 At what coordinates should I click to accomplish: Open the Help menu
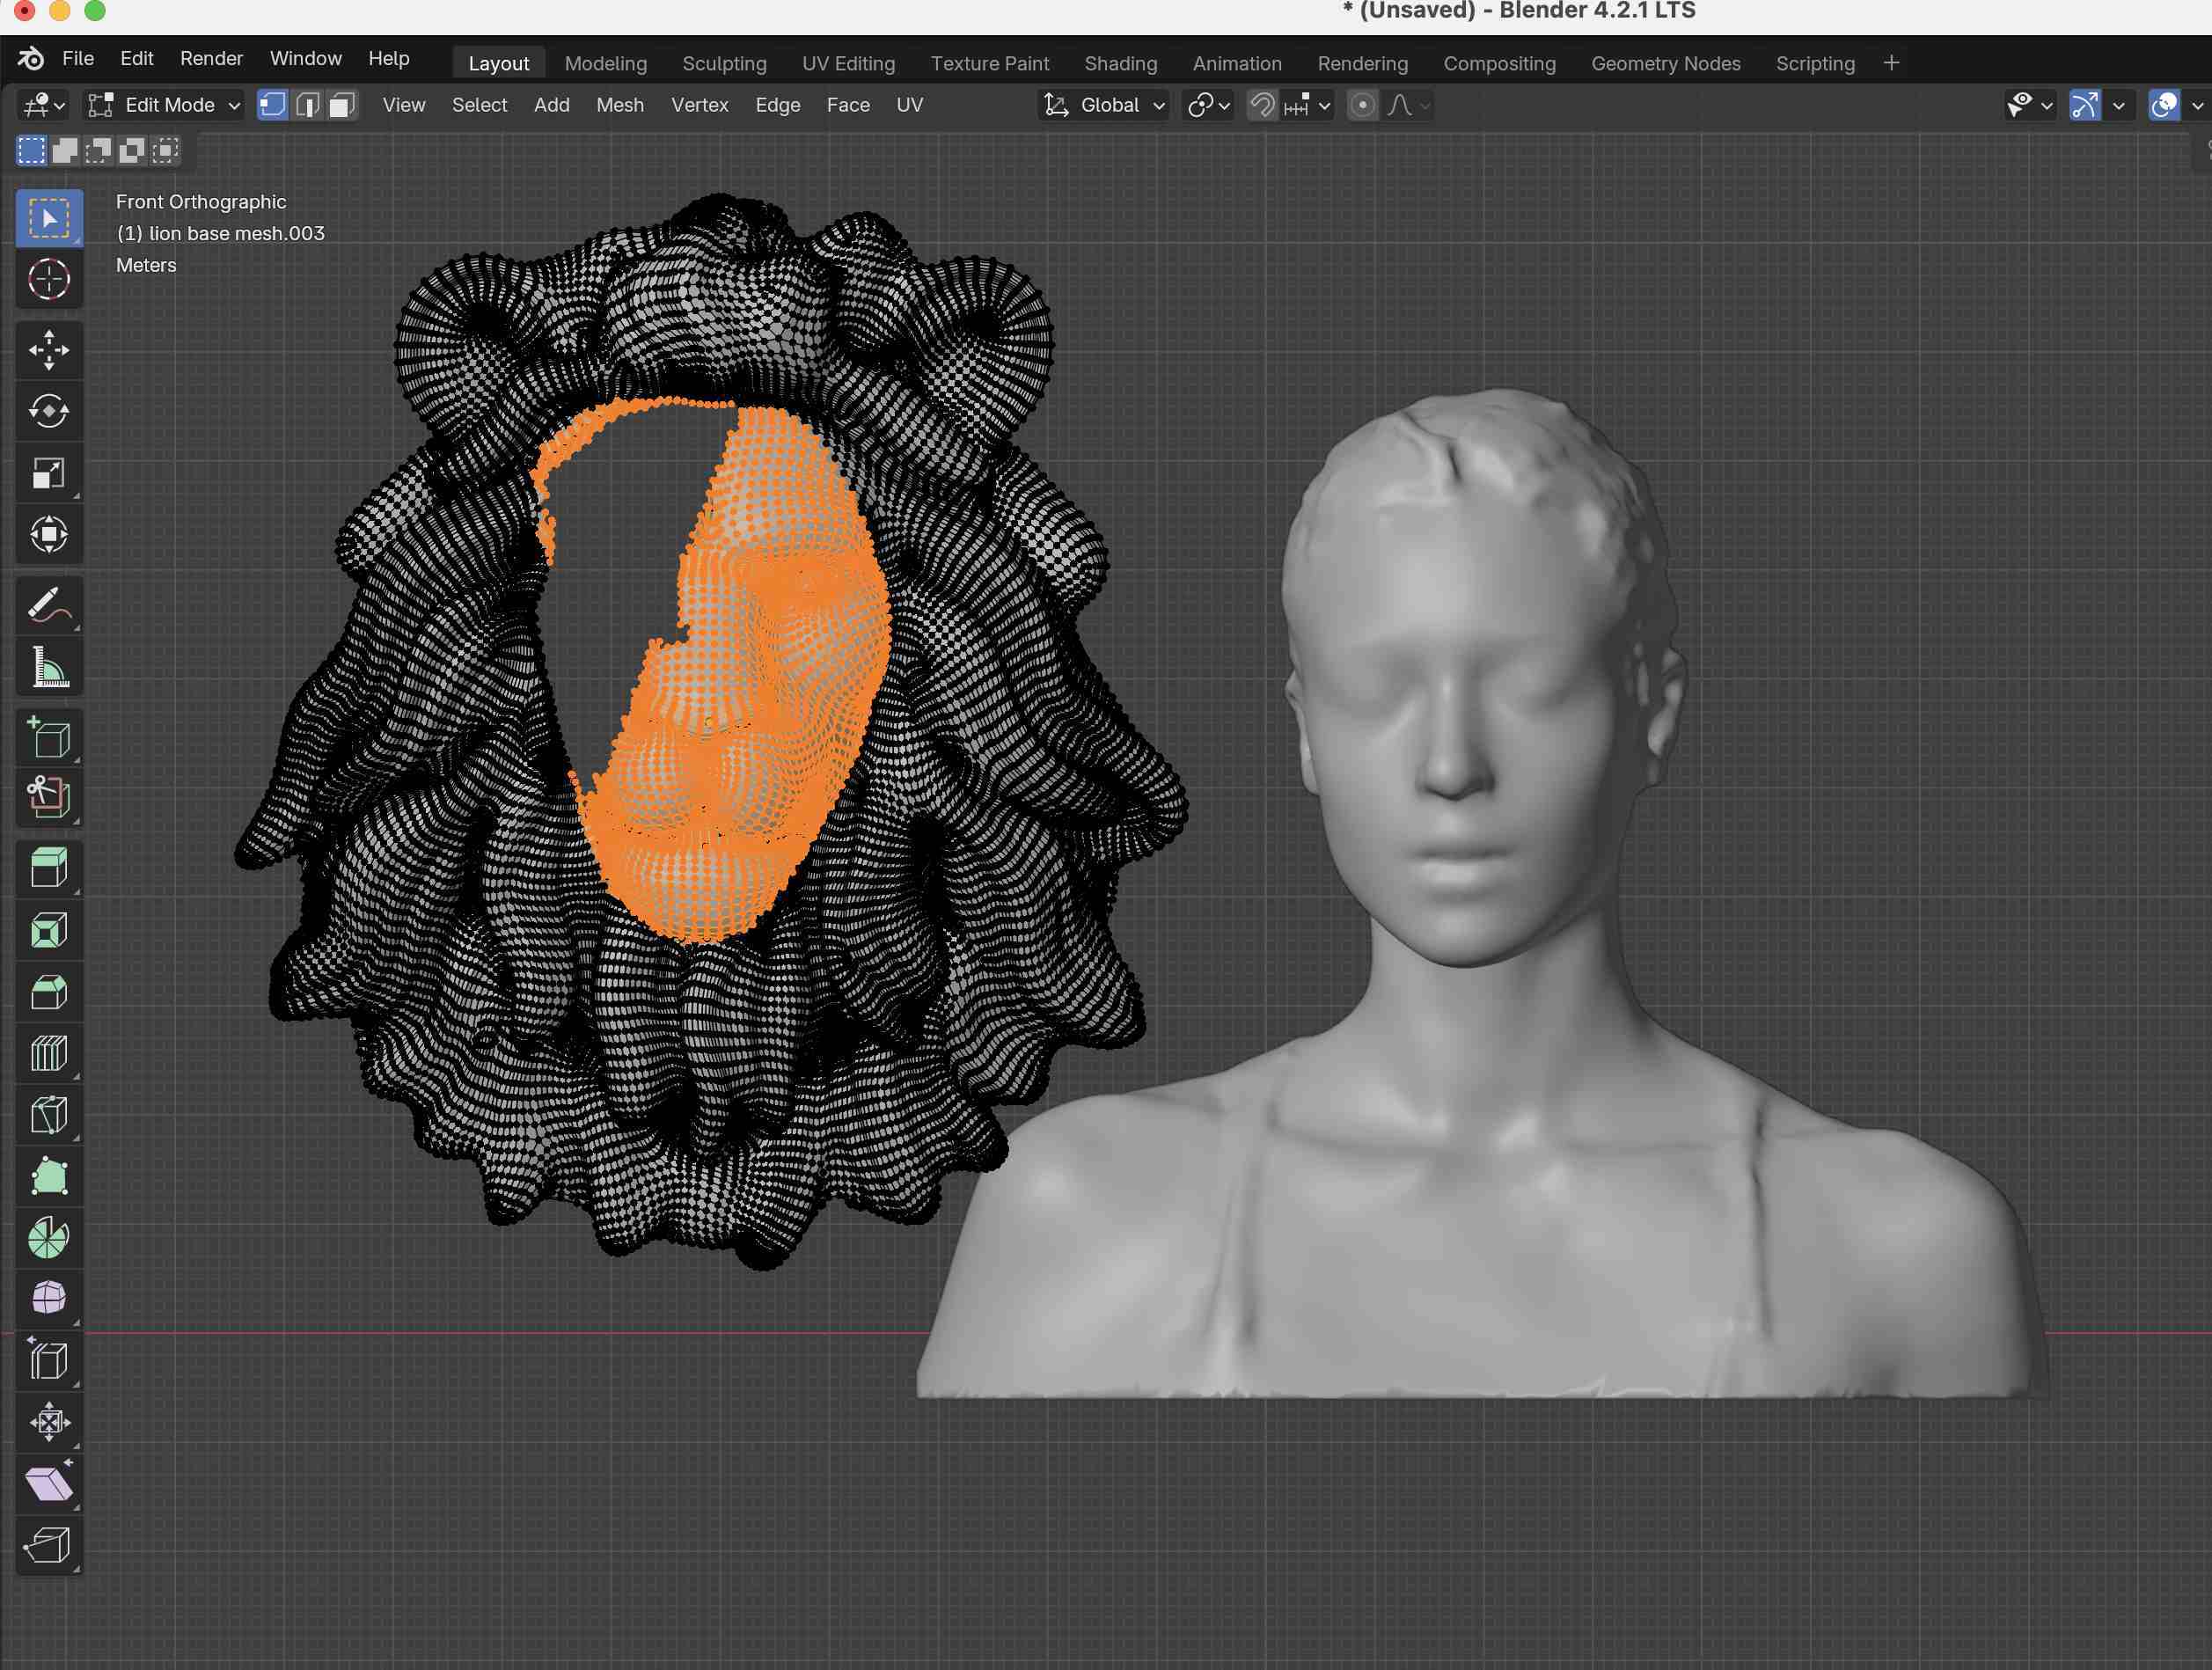388,59
